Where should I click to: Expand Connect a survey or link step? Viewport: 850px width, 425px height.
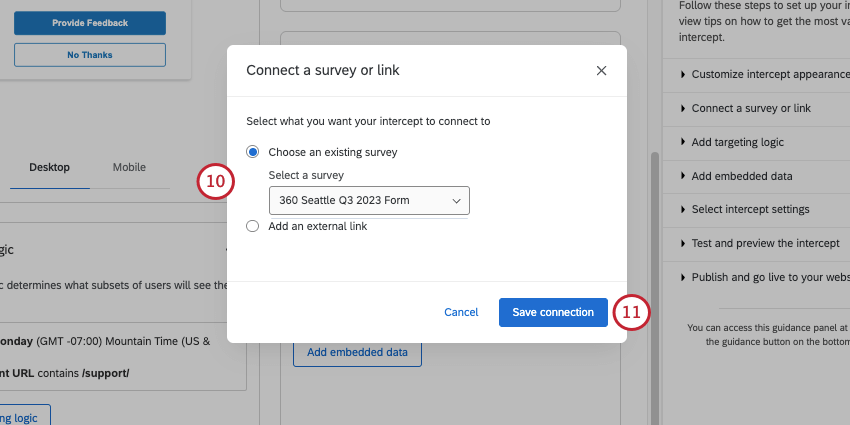(x=750, y=108)
